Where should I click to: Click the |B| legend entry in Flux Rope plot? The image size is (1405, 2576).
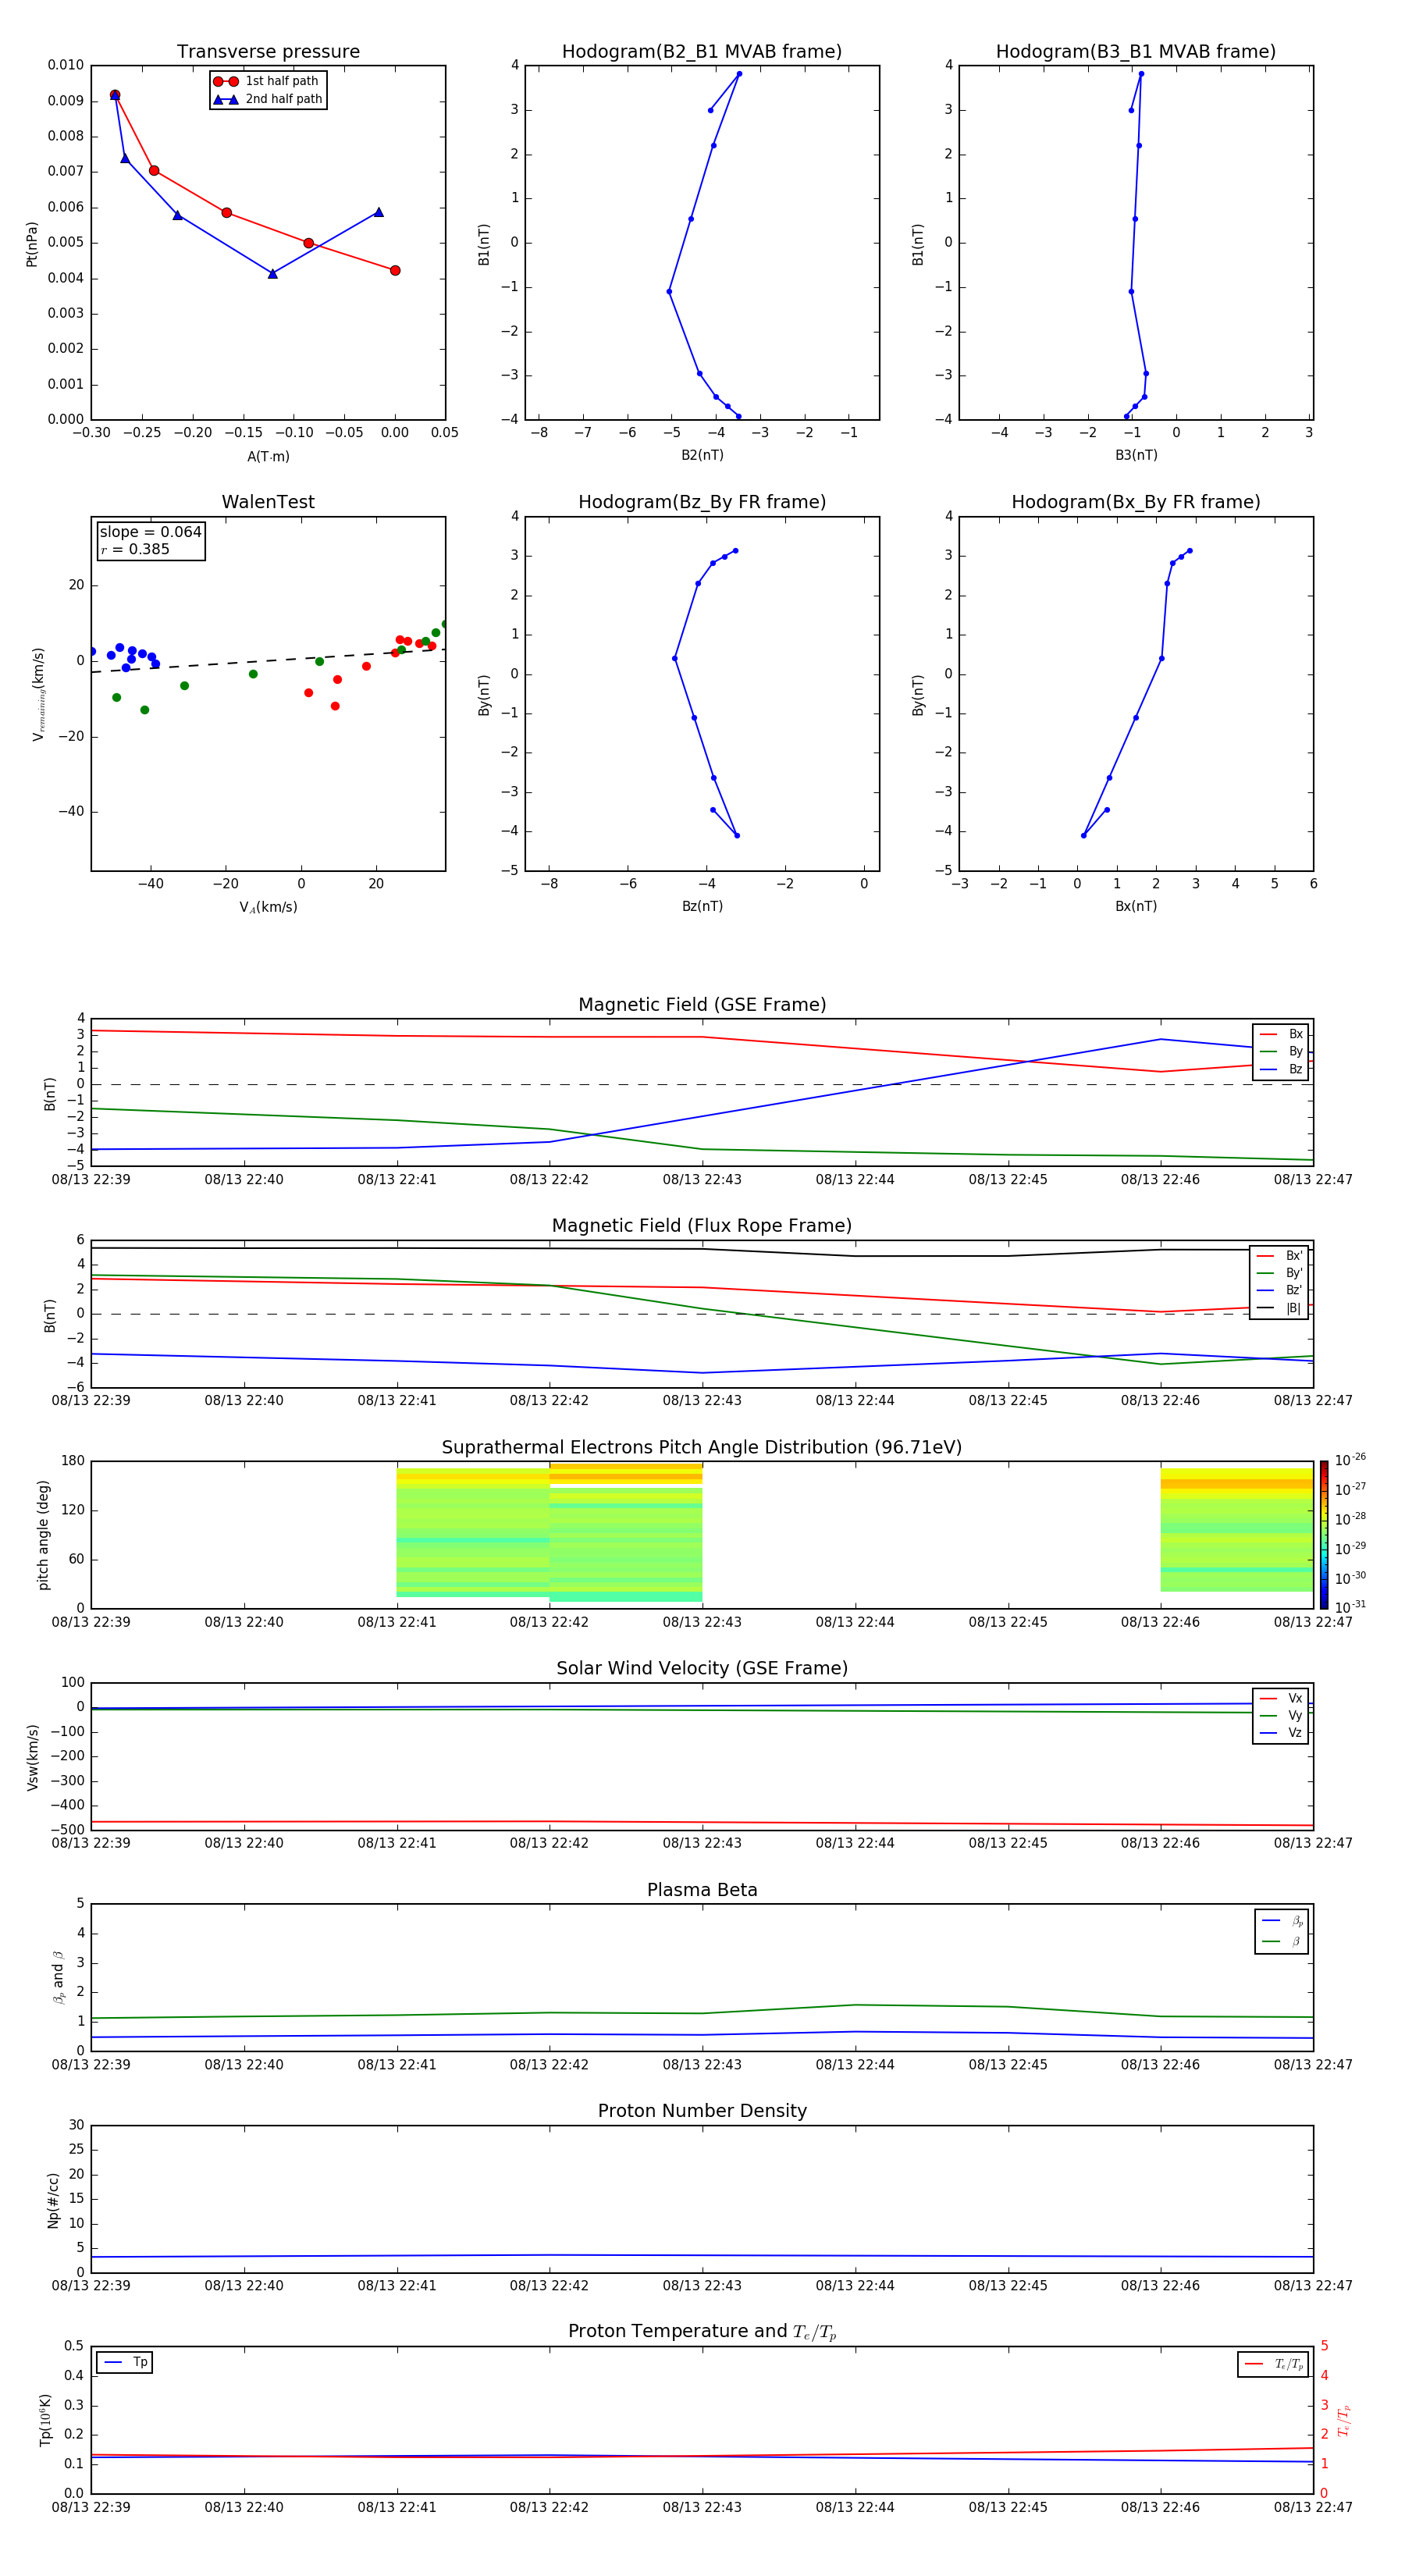coord(1279,1308)
